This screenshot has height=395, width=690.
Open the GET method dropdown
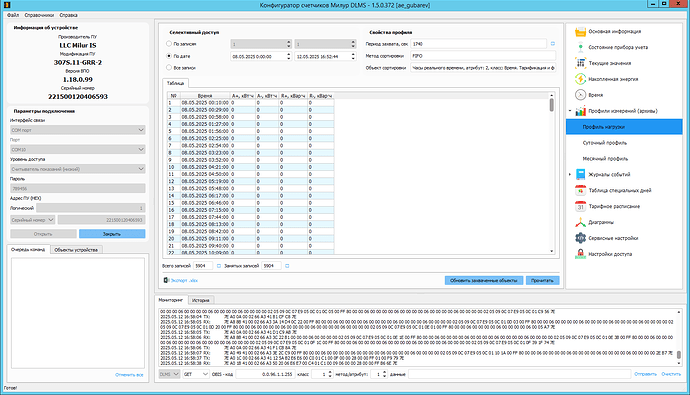196,374
